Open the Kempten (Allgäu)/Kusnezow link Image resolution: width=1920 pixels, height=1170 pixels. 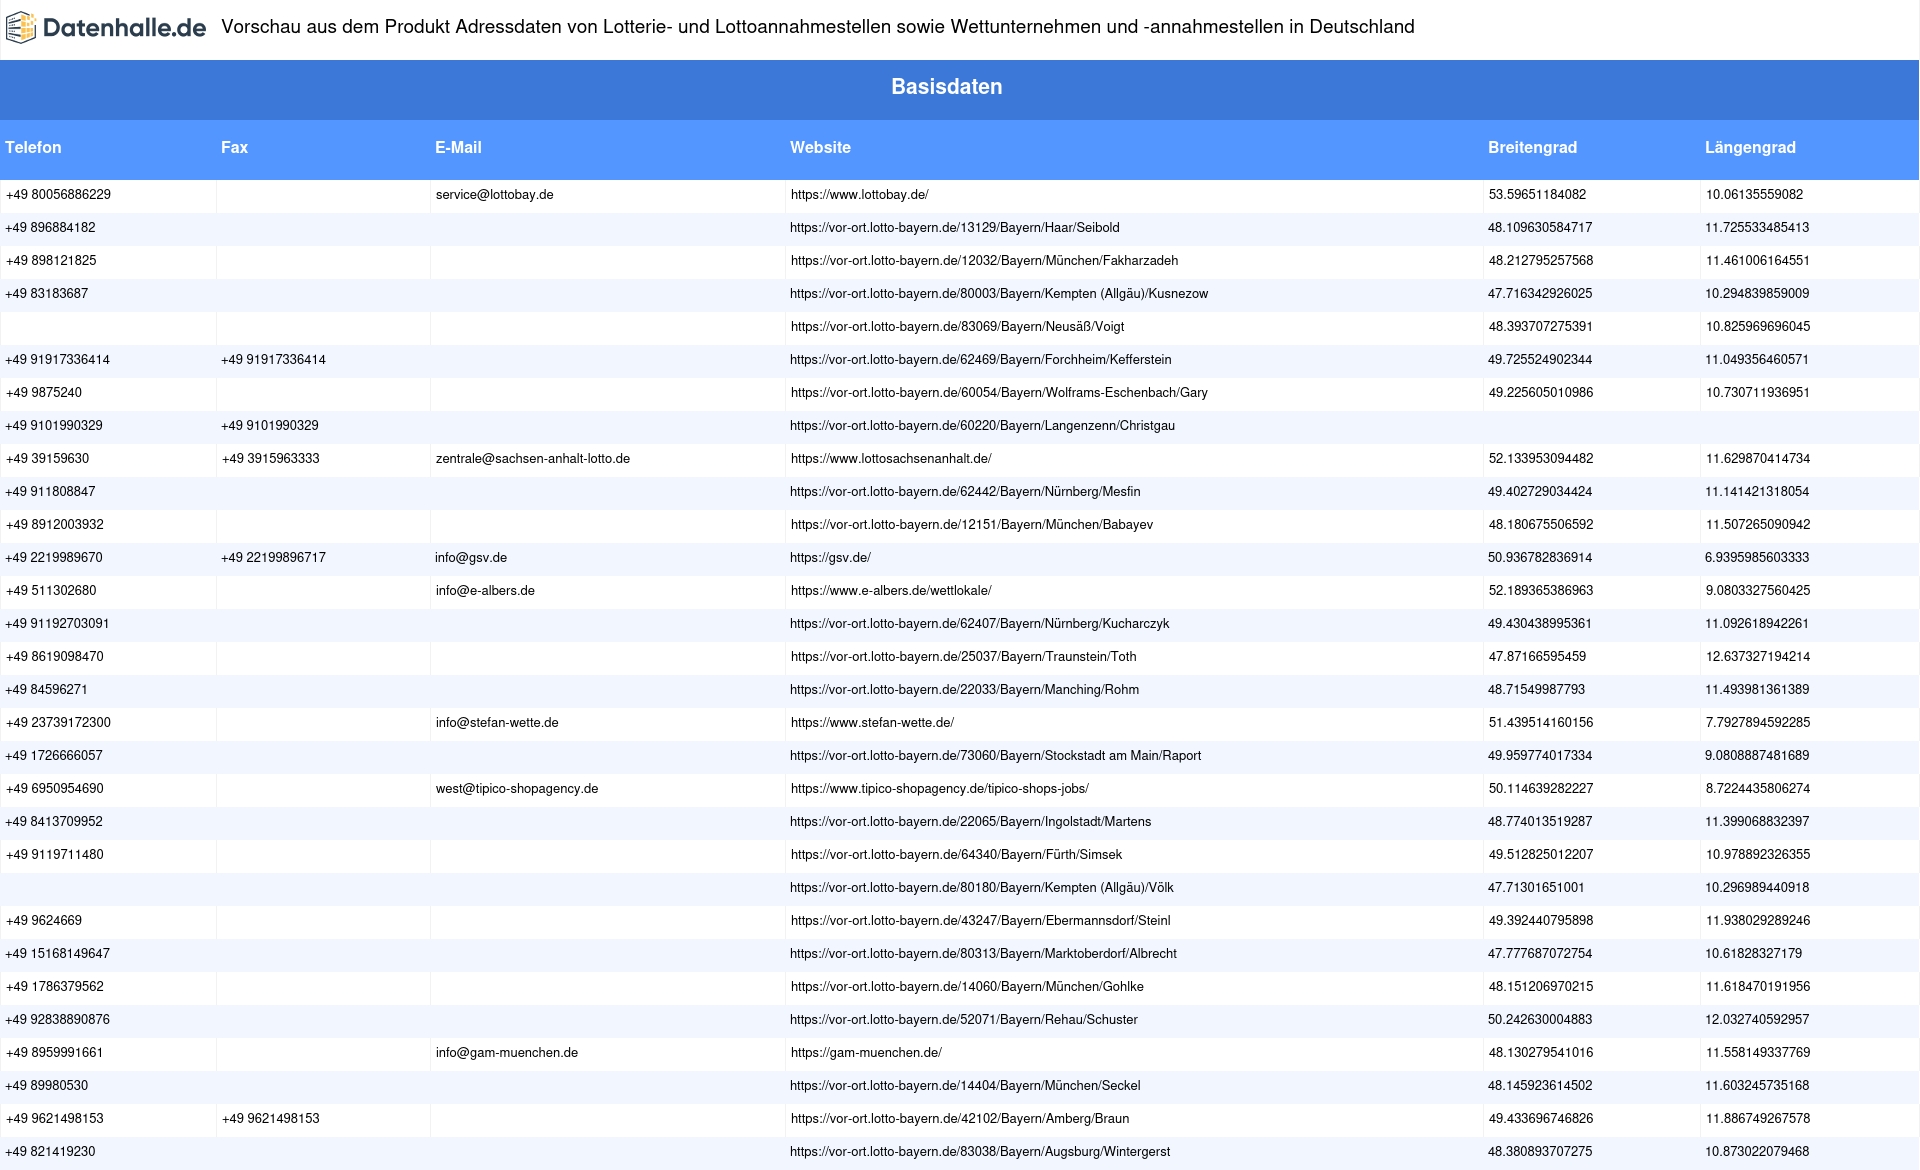[998, 294]
